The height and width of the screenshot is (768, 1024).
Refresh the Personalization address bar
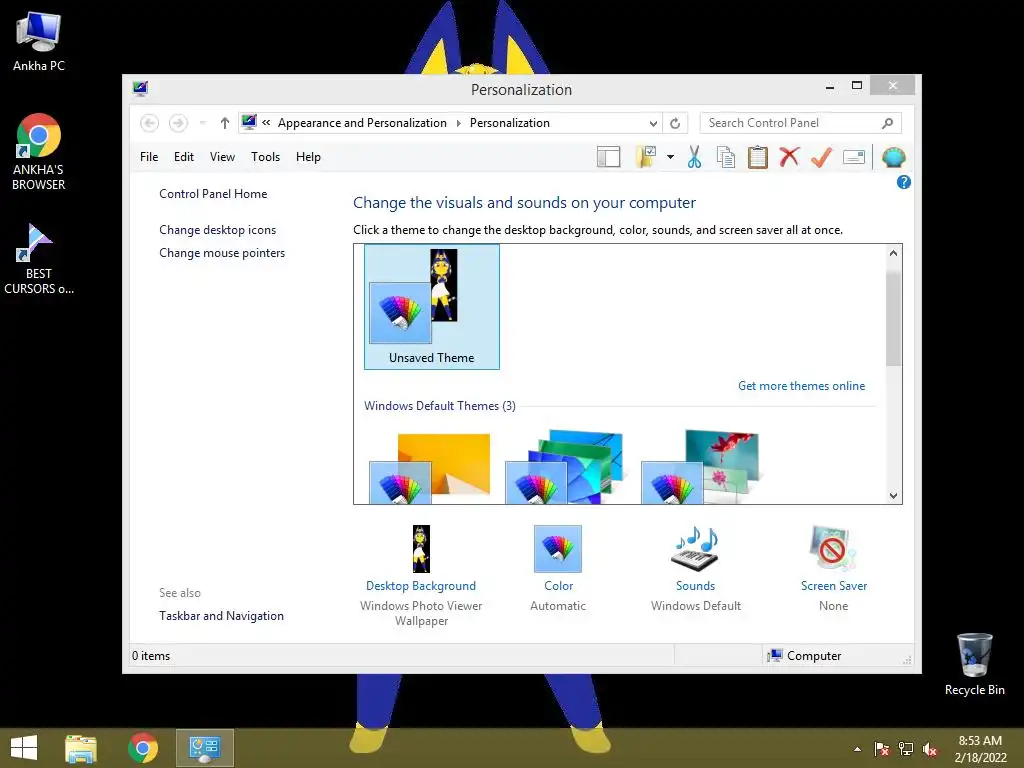[x=675, y=123]
